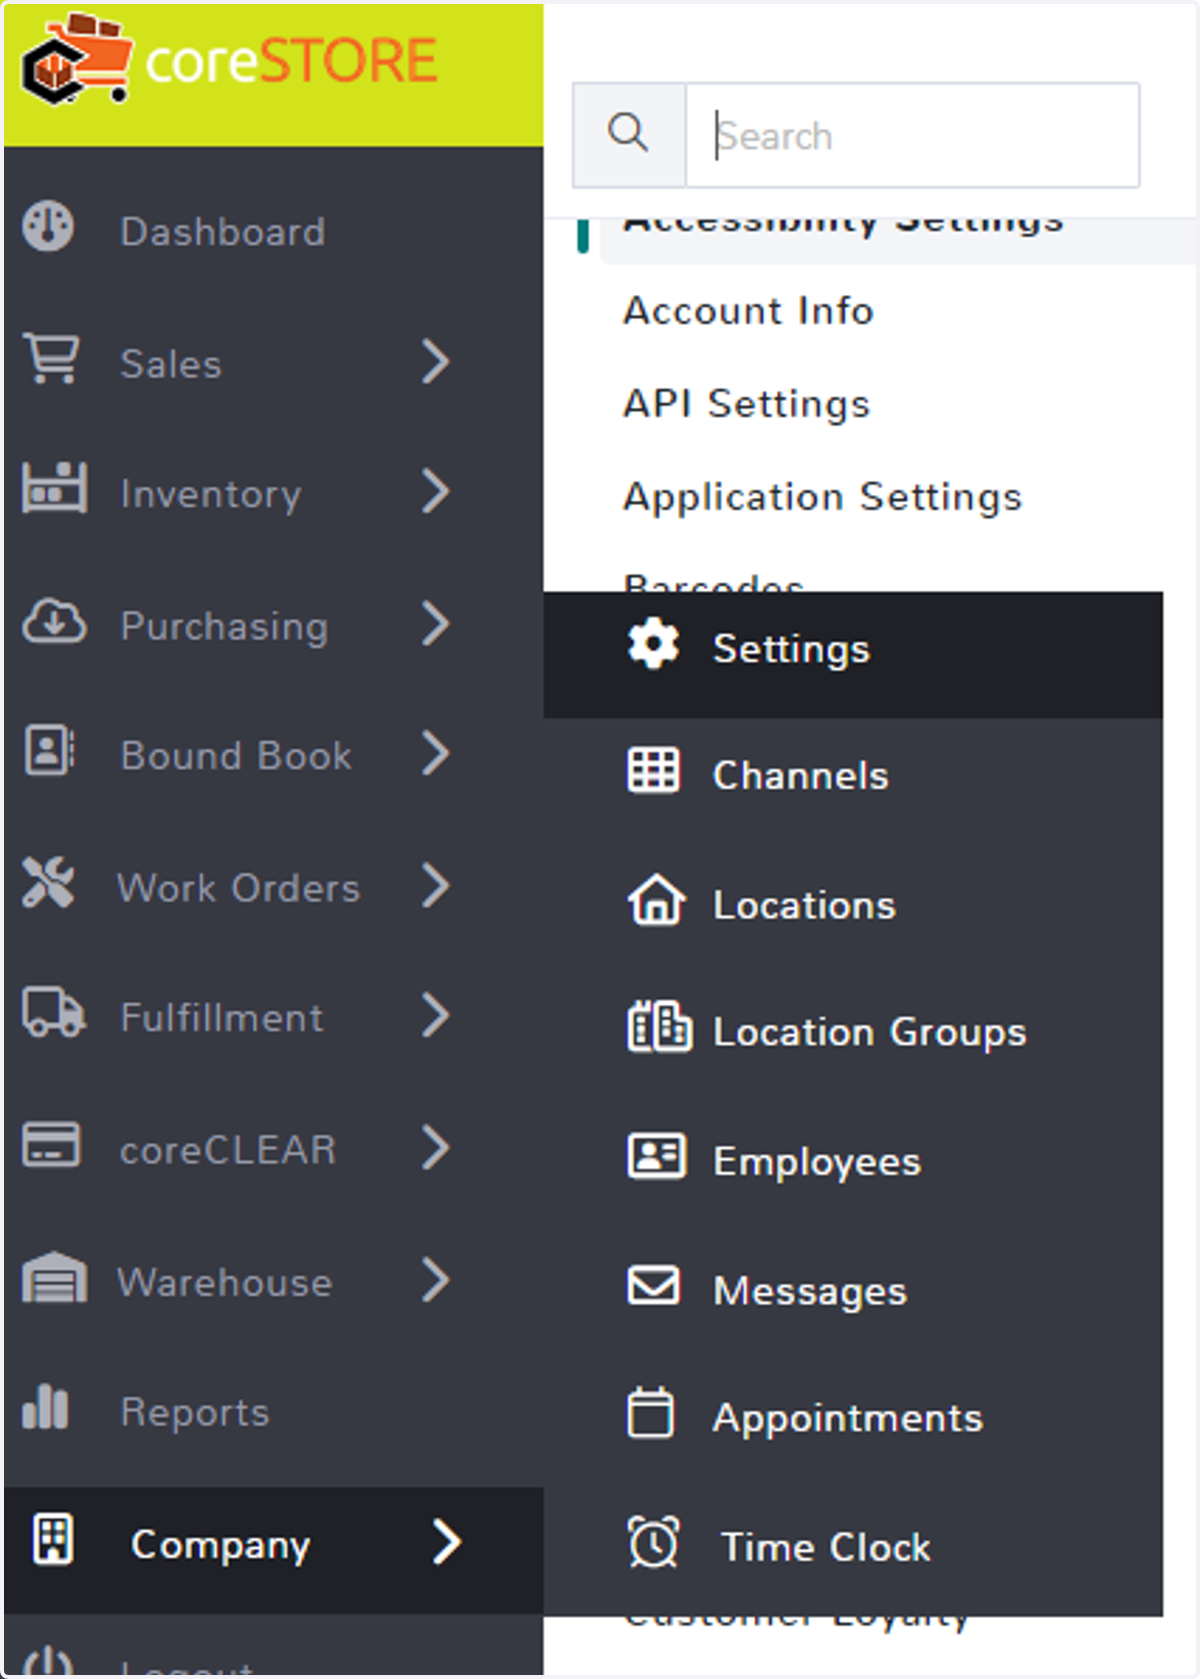Click the Sales cart icon
This screenshot has width=1200, height=1679.
(x=52, y=358)
